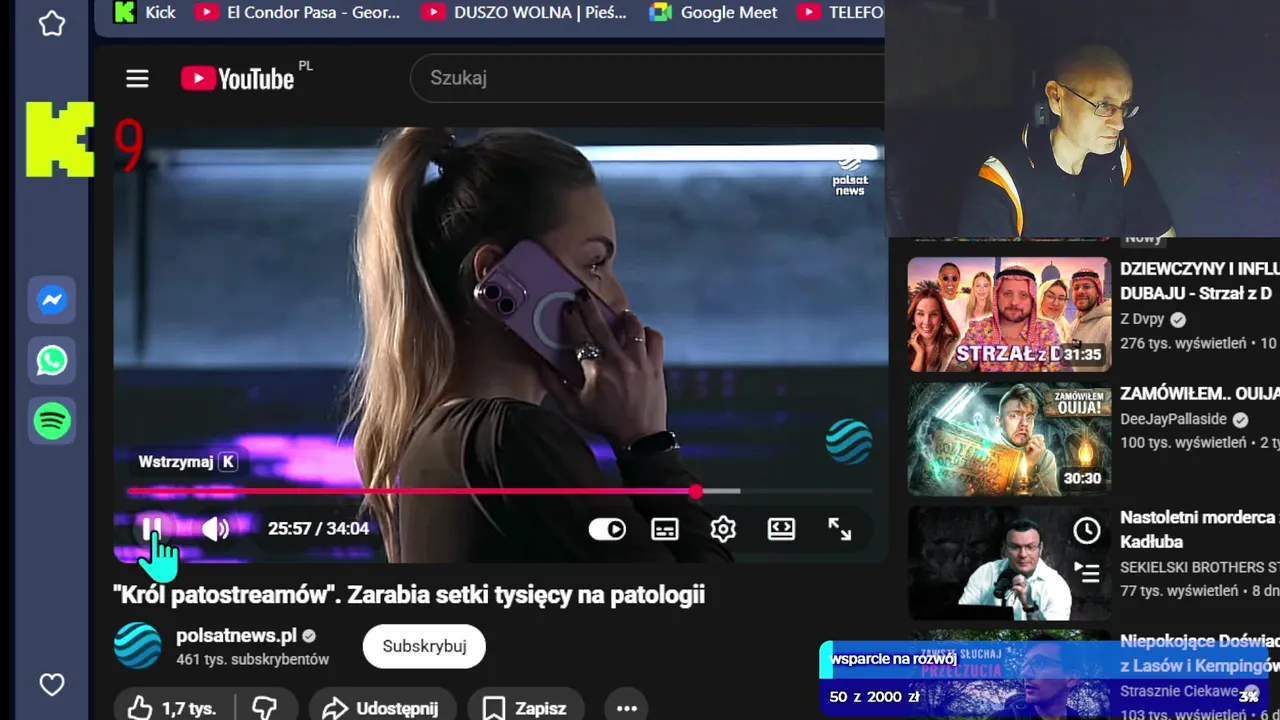1280x720 pixels.
Task: Open polsatnews.pl channel avatar
Action: click(138, 646)
